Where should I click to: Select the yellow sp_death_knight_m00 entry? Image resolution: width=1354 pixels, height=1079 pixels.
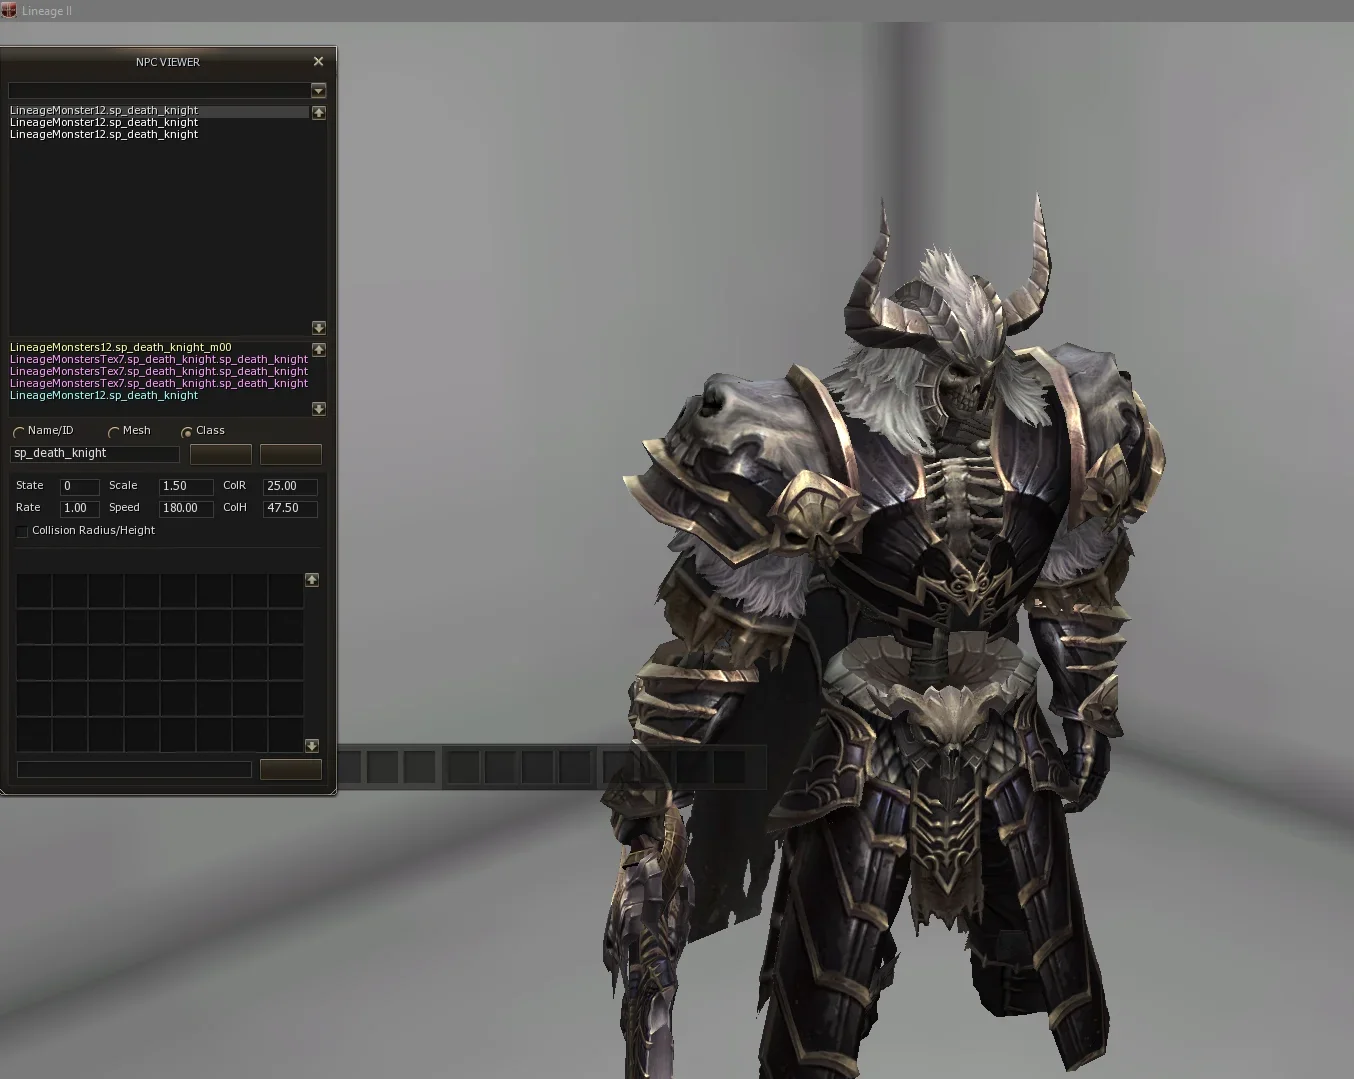pos(120,347)
